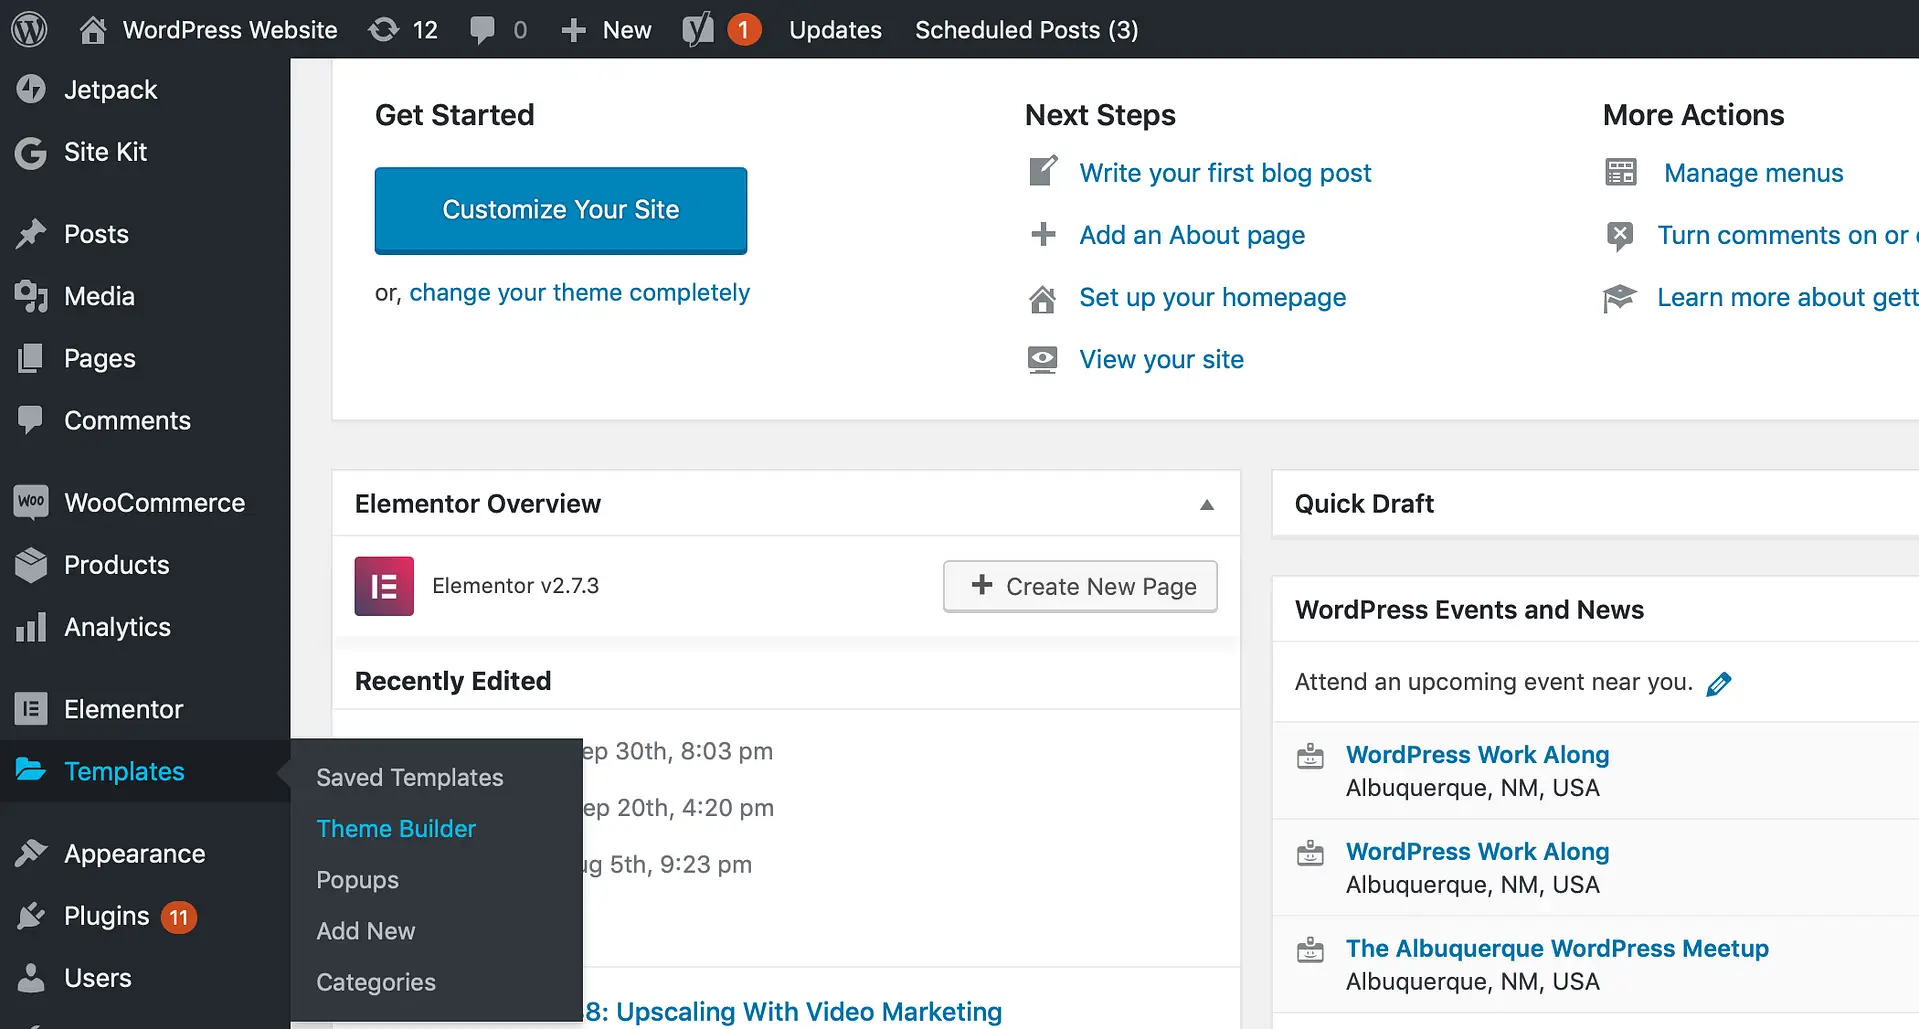Open Scheduled Posts from the admin bar
Screen dimensions: 1919x1029
pos(1025,29)
